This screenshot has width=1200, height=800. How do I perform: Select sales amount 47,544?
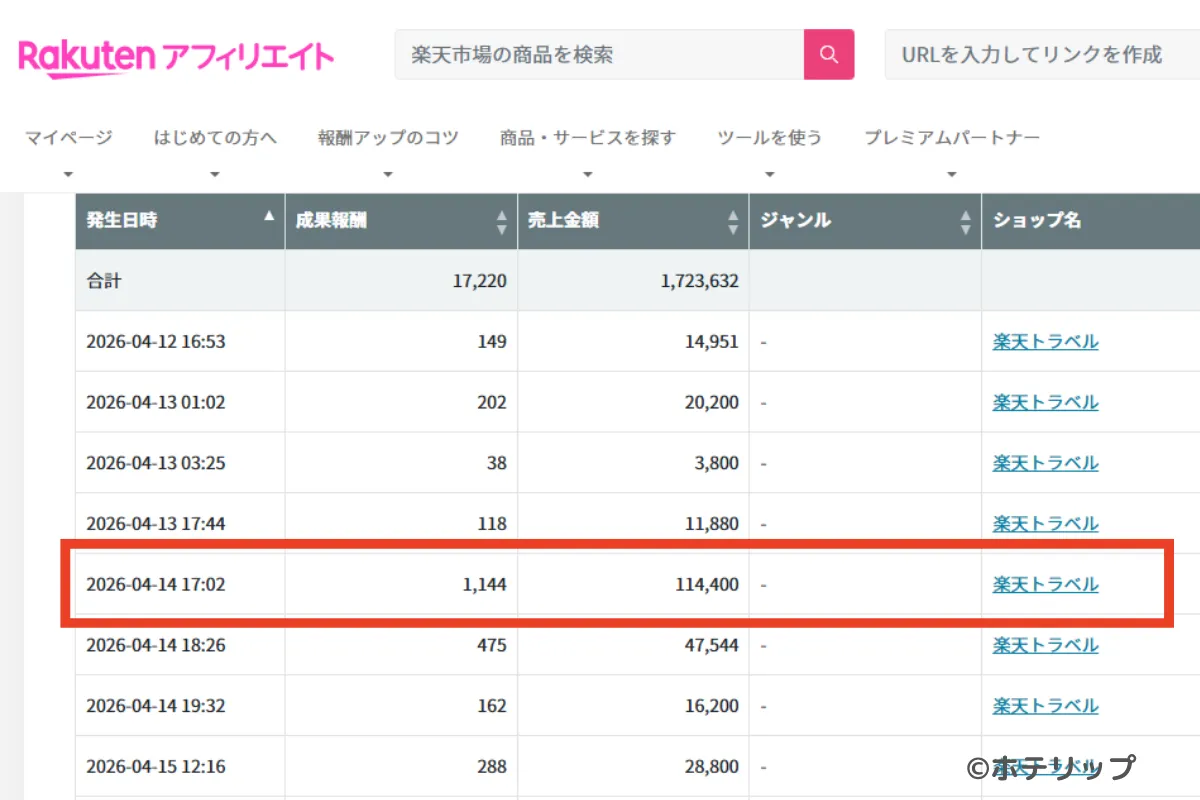click(x=711, y=645)
